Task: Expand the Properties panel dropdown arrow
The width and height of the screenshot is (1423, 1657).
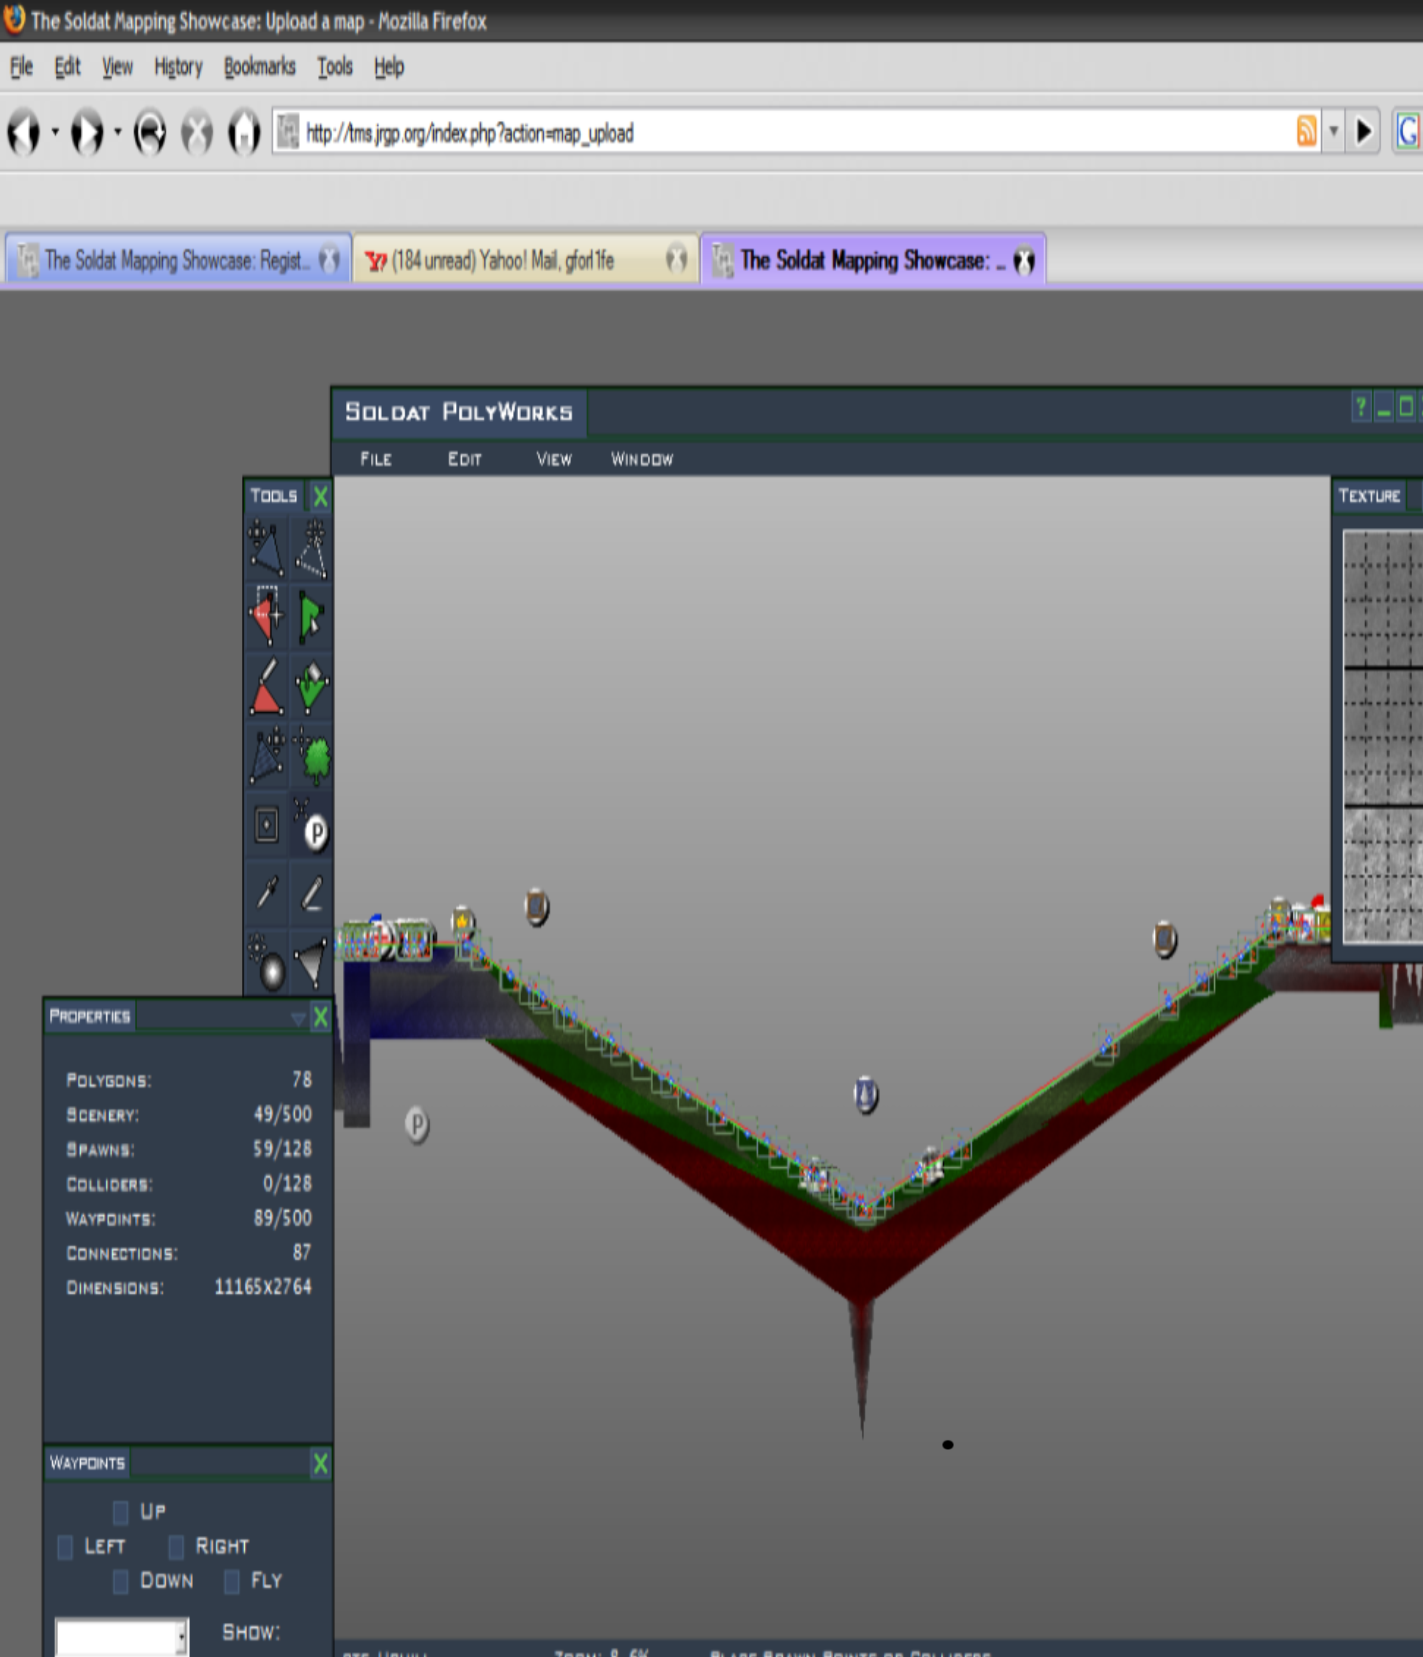Action: pyautogui.click(x=298, y=1018)
